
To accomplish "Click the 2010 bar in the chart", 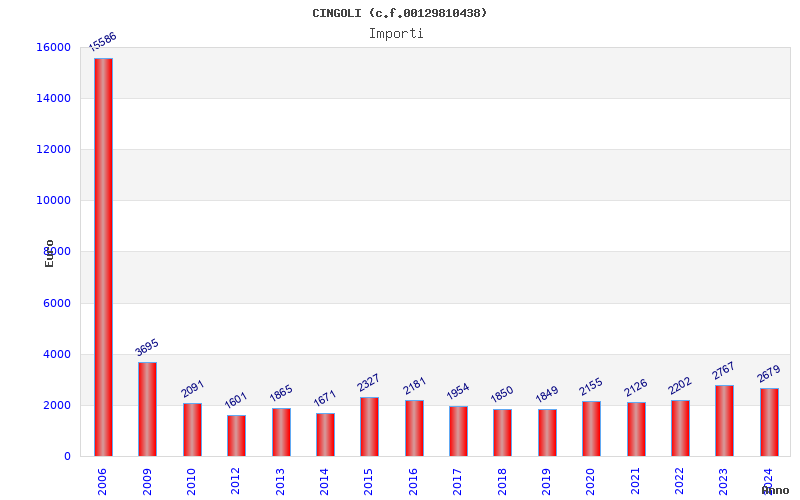I will tap(192, 430).
